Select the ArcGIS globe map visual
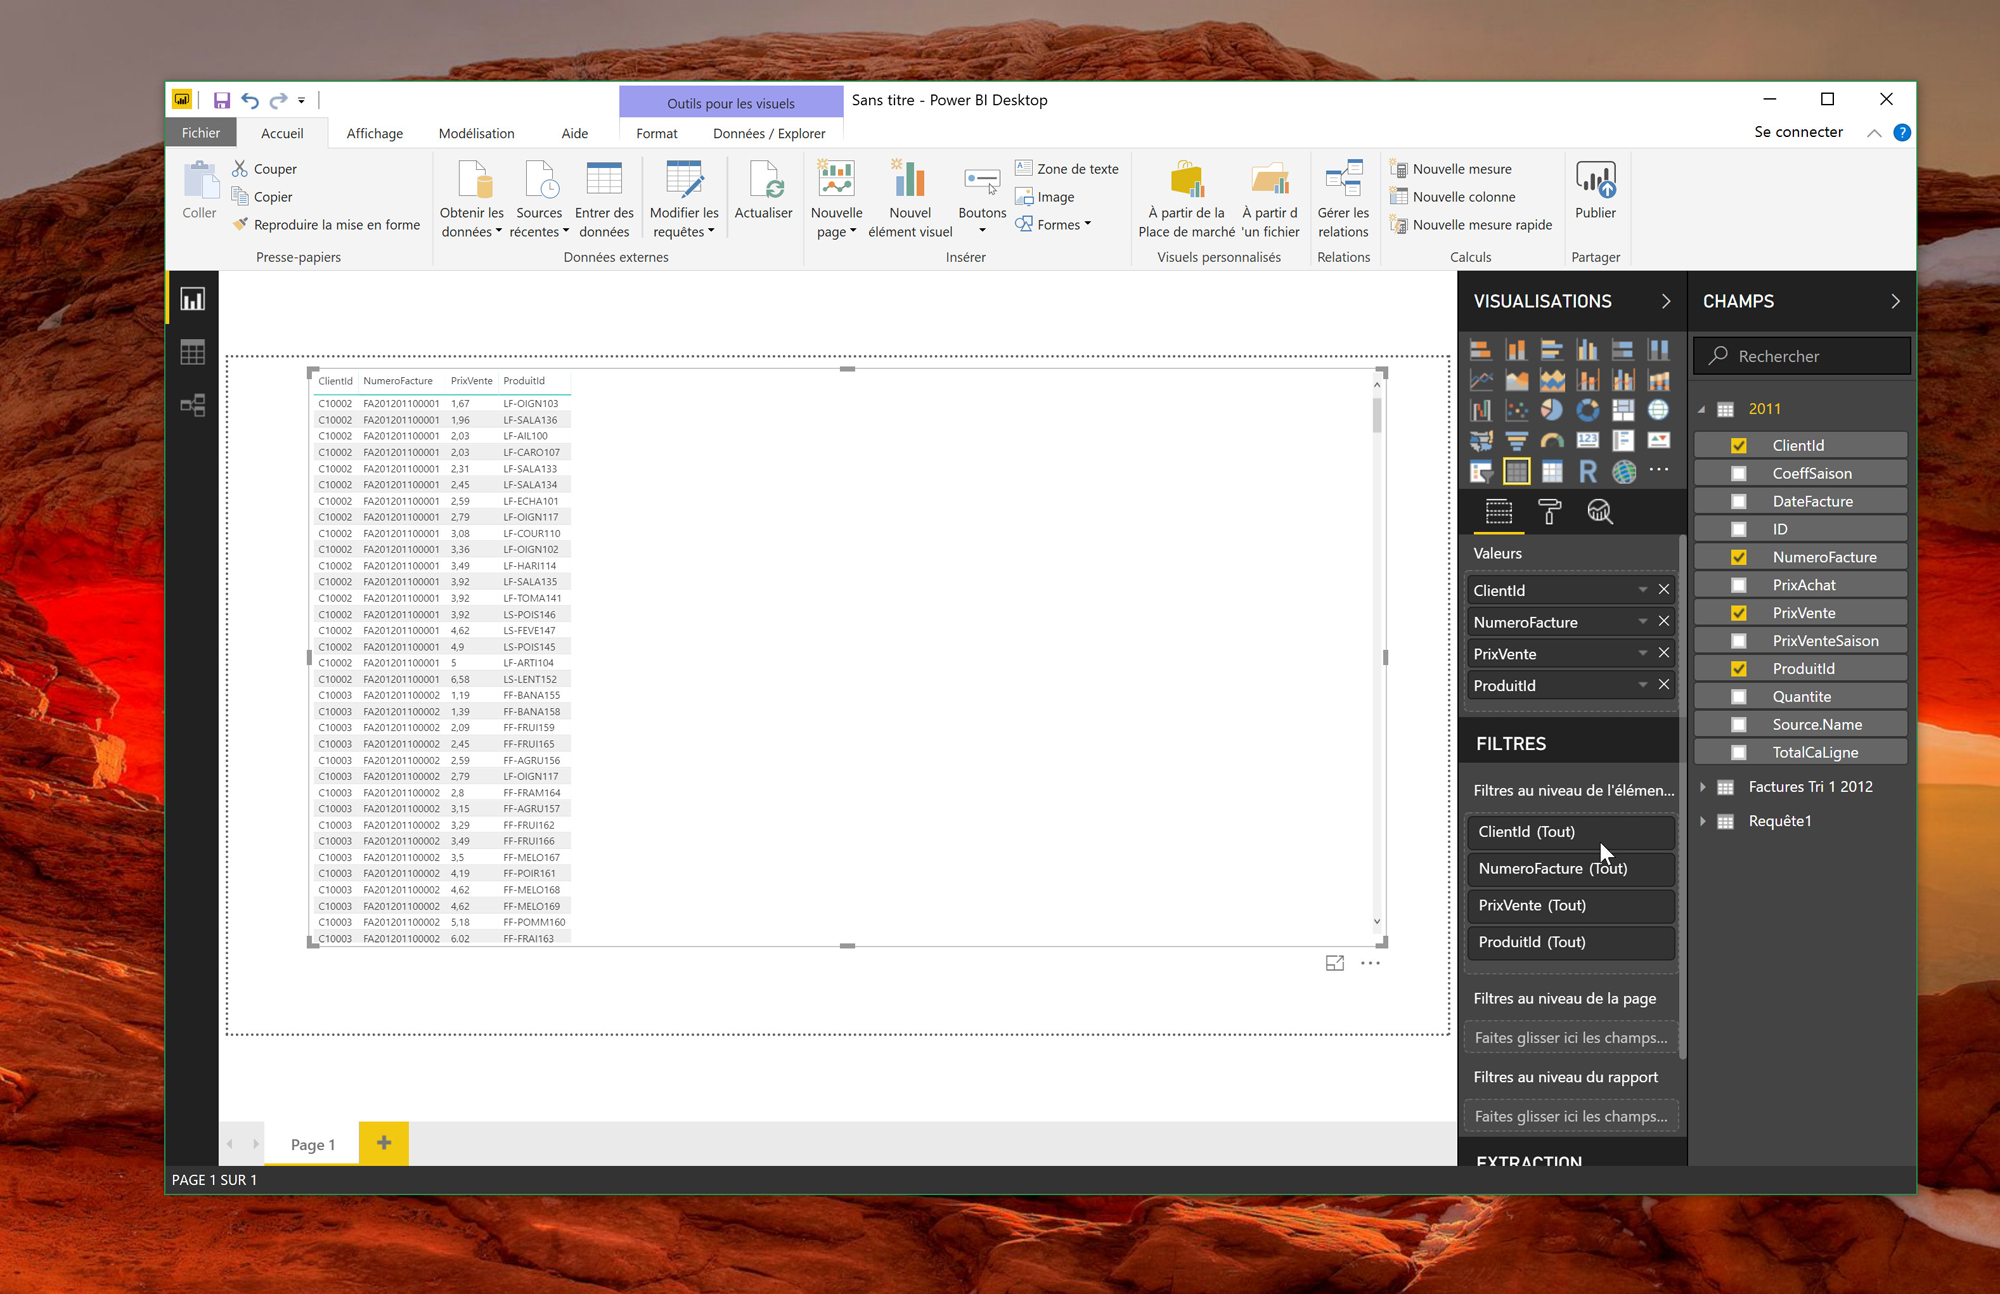The image size is (2000, 1294). pyautogui.click(x=1623, y=472)
